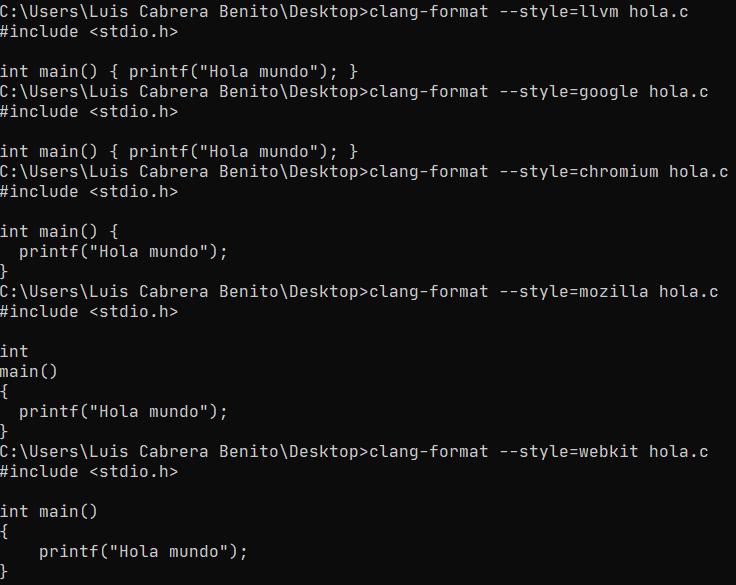Click the final closing brace at the bottom
The image size is (736, 585).
[x=5, y=572]
